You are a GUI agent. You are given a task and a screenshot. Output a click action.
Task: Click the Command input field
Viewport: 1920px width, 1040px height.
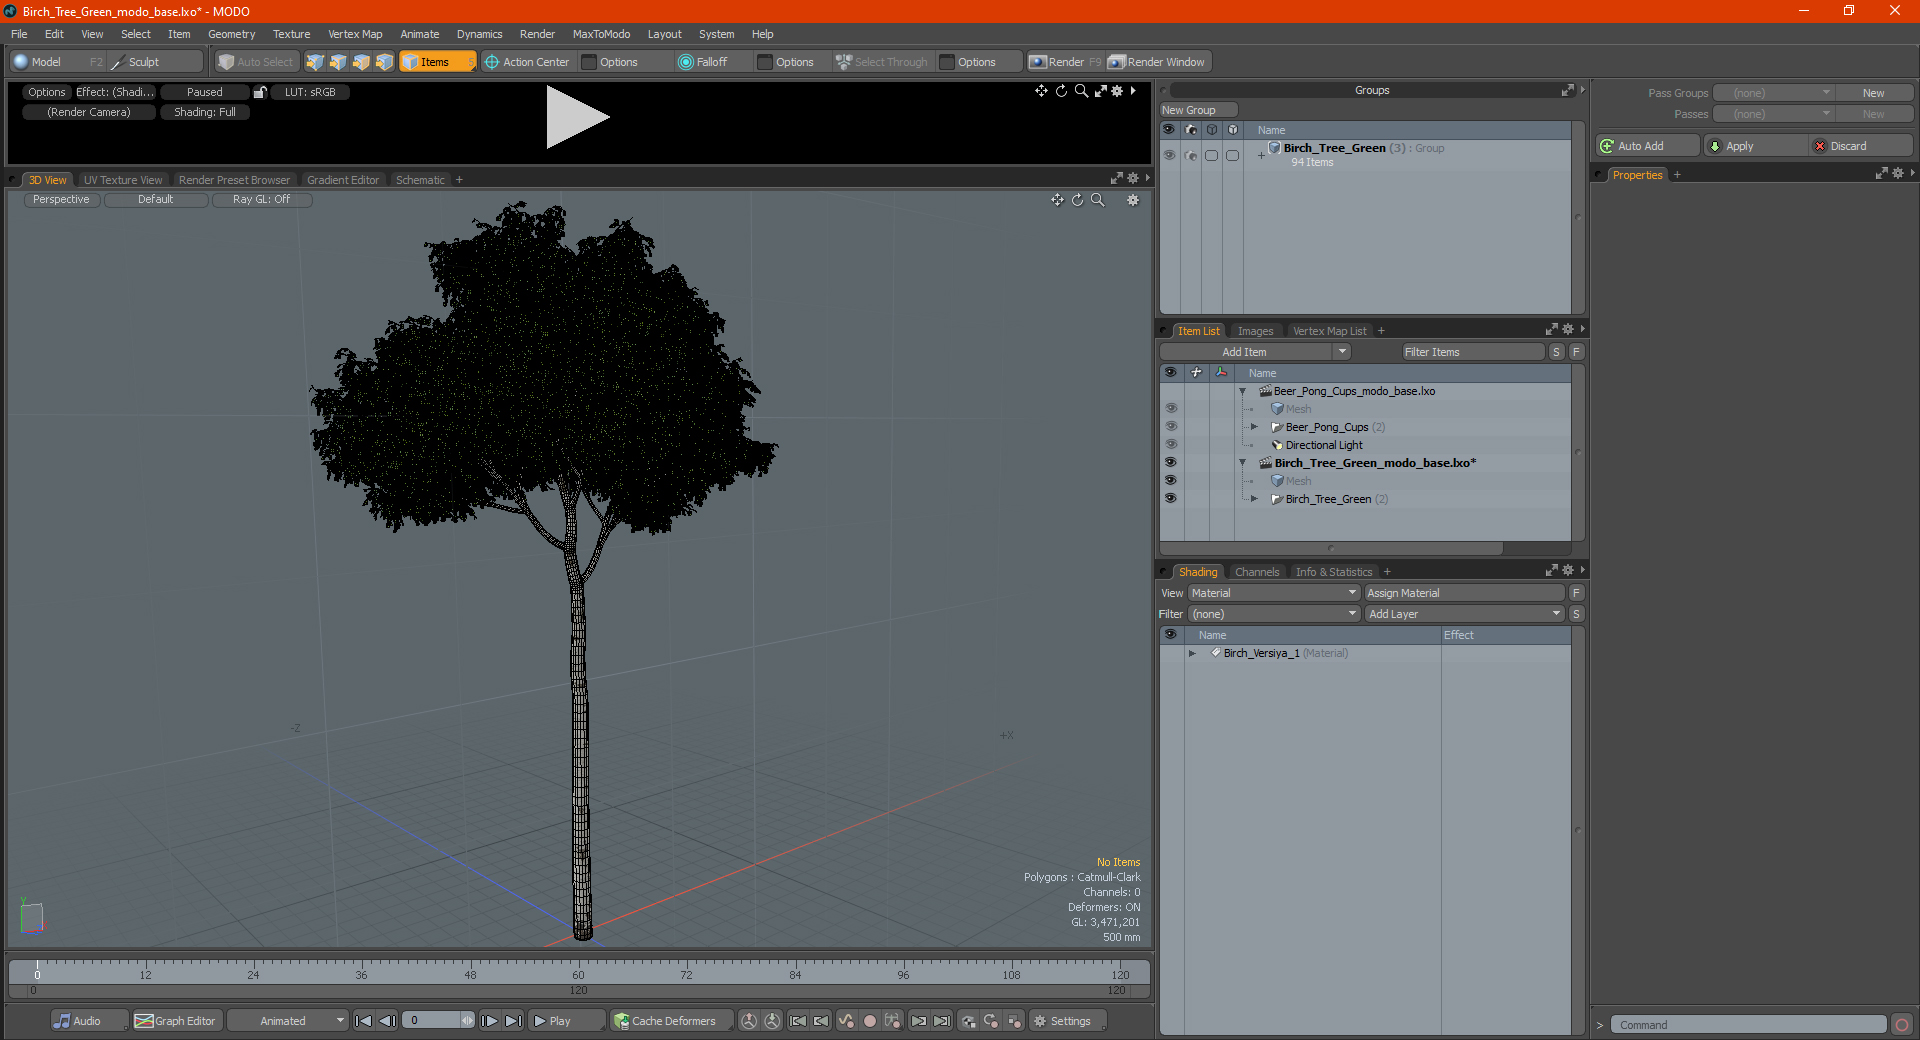pyautogui.click(x=1748, y=1025)
